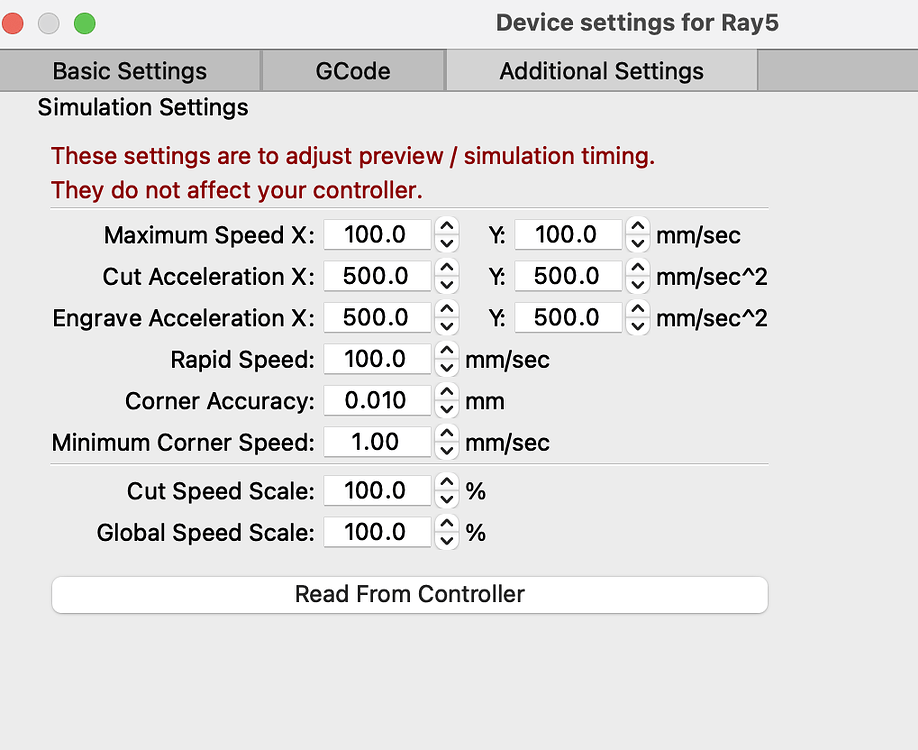Click the Rapid Speed value field
Viewport: 918px width, 750px height.
[377, 358]
